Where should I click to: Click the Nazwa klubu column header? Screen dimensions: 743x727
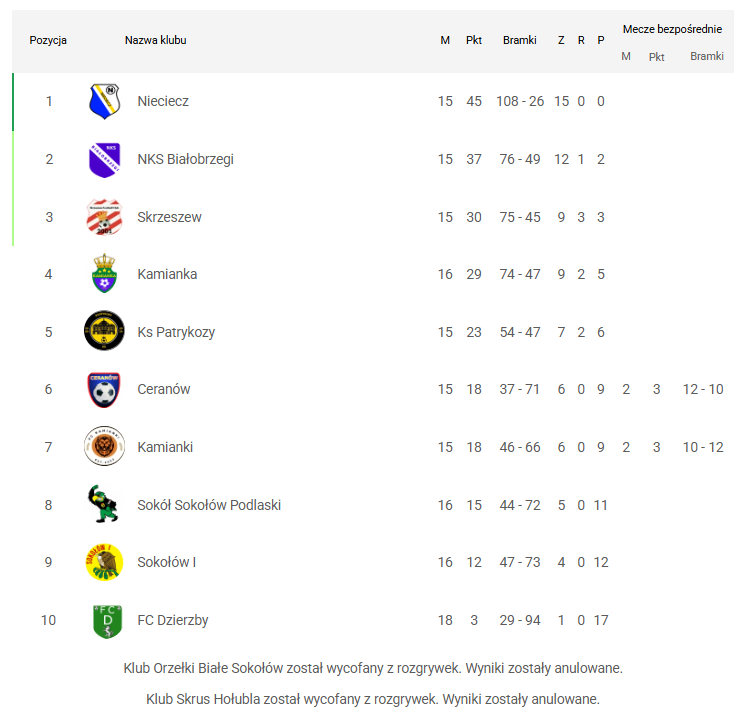(x=155, y=40)
